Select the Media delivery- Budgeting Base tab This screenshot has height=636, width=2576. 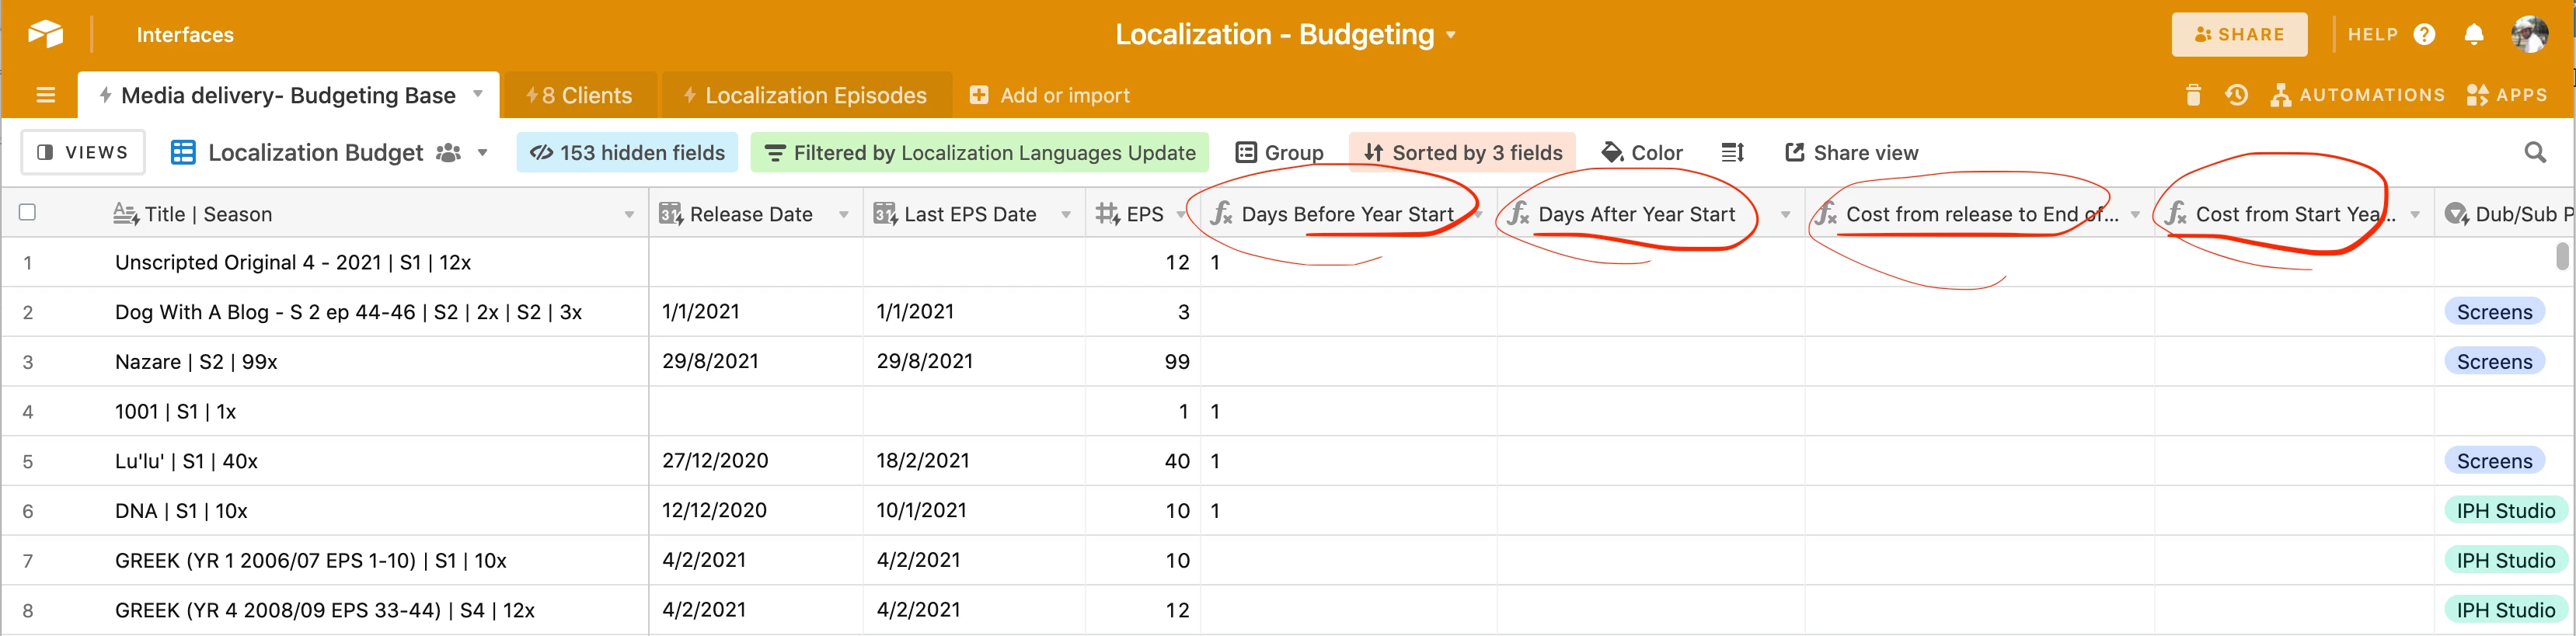(288, 95)
